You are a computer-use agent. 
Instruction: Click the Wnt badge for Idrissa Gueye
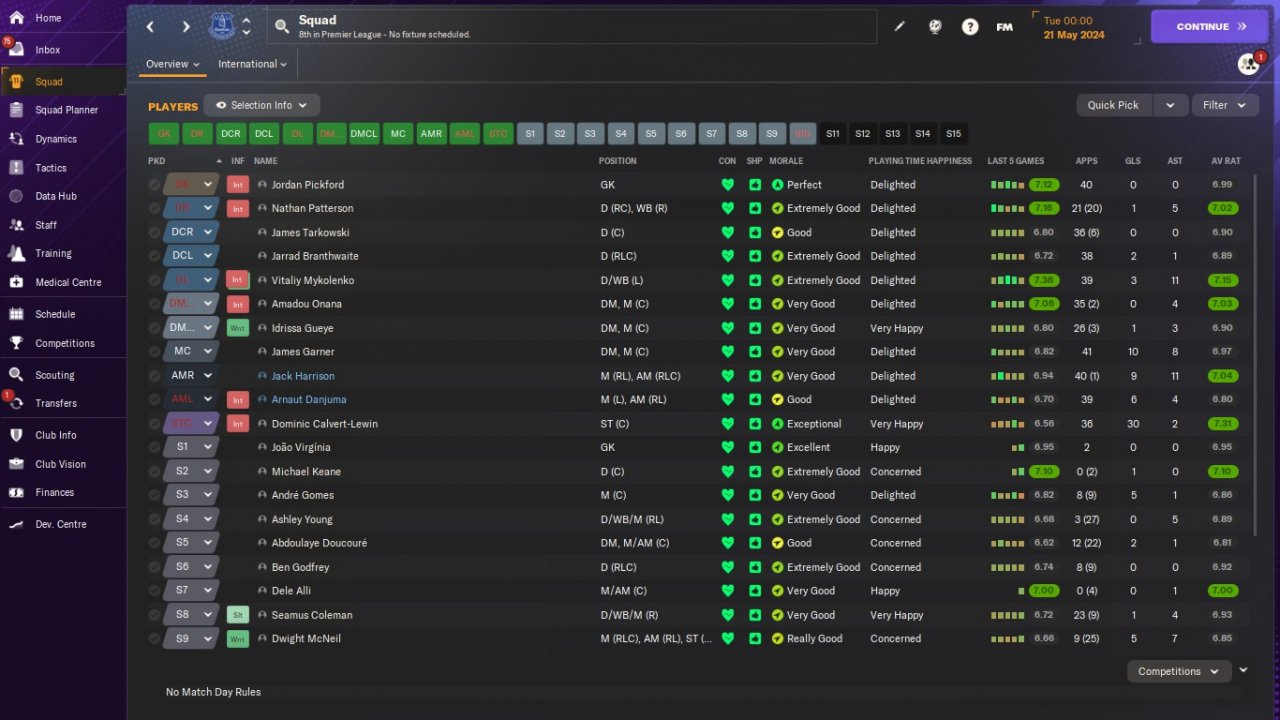point(238,328)
